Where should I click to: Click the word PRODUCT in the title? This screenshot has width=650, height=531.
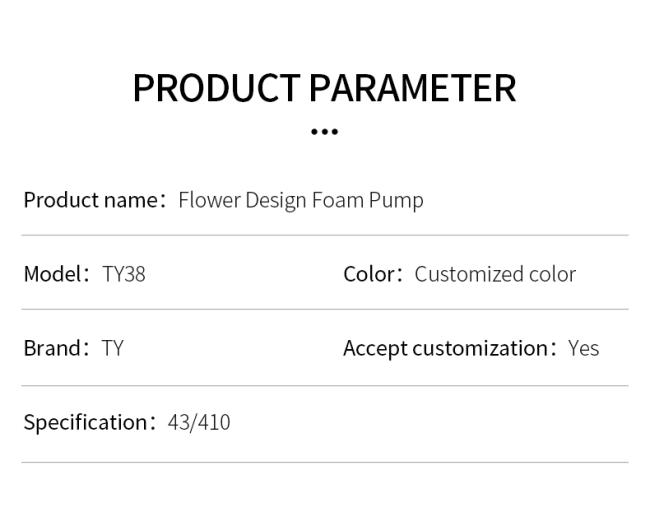point(216,88)
